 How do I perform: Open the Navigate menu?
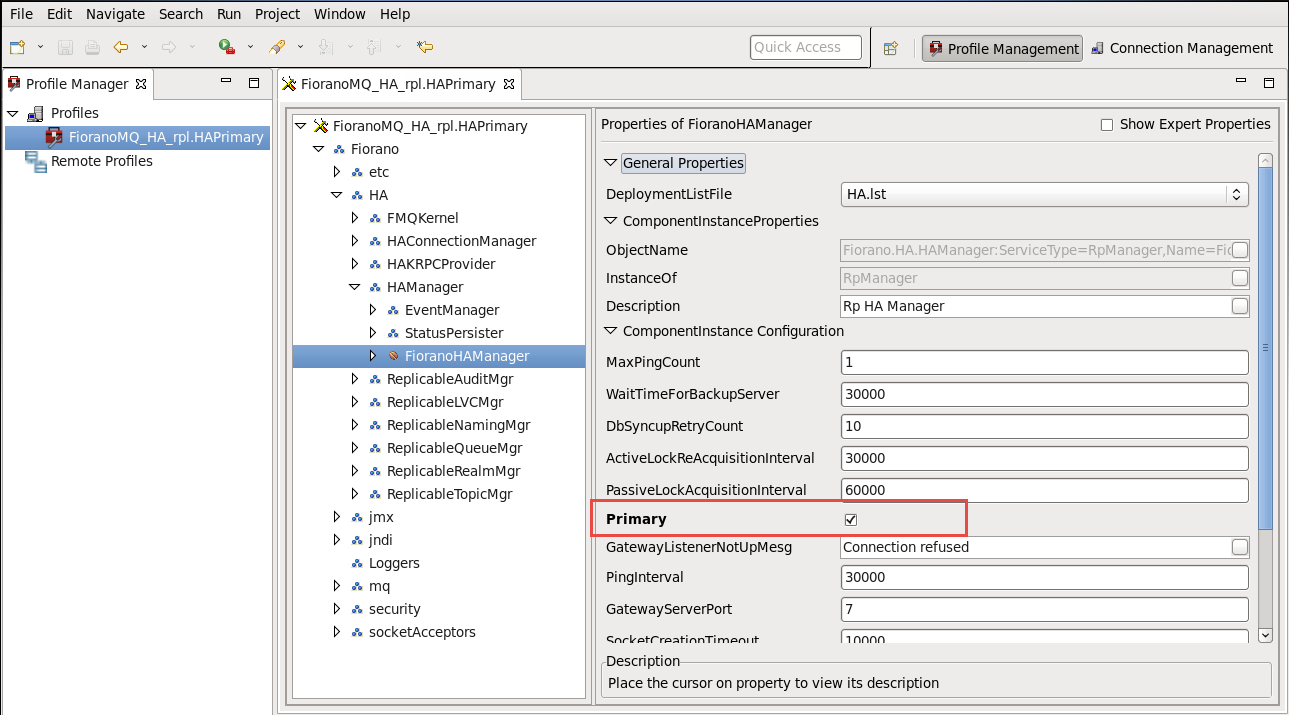115,14
